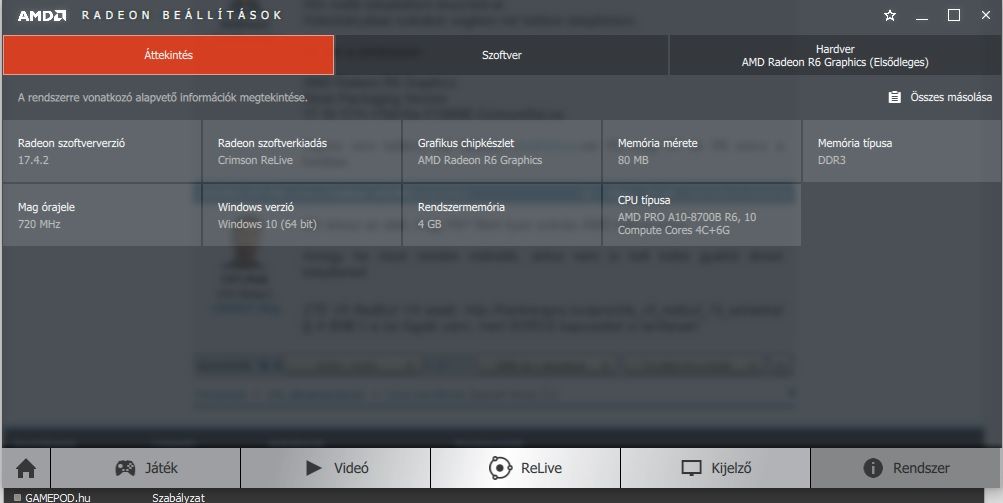Switch to the Áttekintés tab
Viewport: 1003px width, 503px height.
click(x=168, y=55)
